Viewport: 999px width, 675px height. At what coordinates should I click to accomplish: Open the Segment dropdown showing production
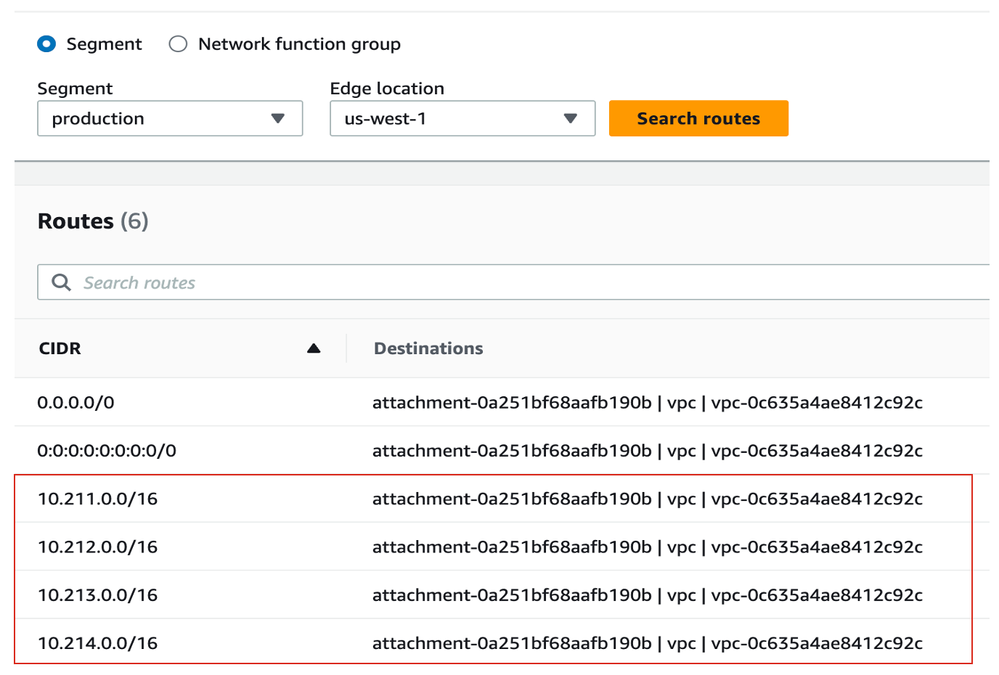pyautogui.click(x=169, y=118)
